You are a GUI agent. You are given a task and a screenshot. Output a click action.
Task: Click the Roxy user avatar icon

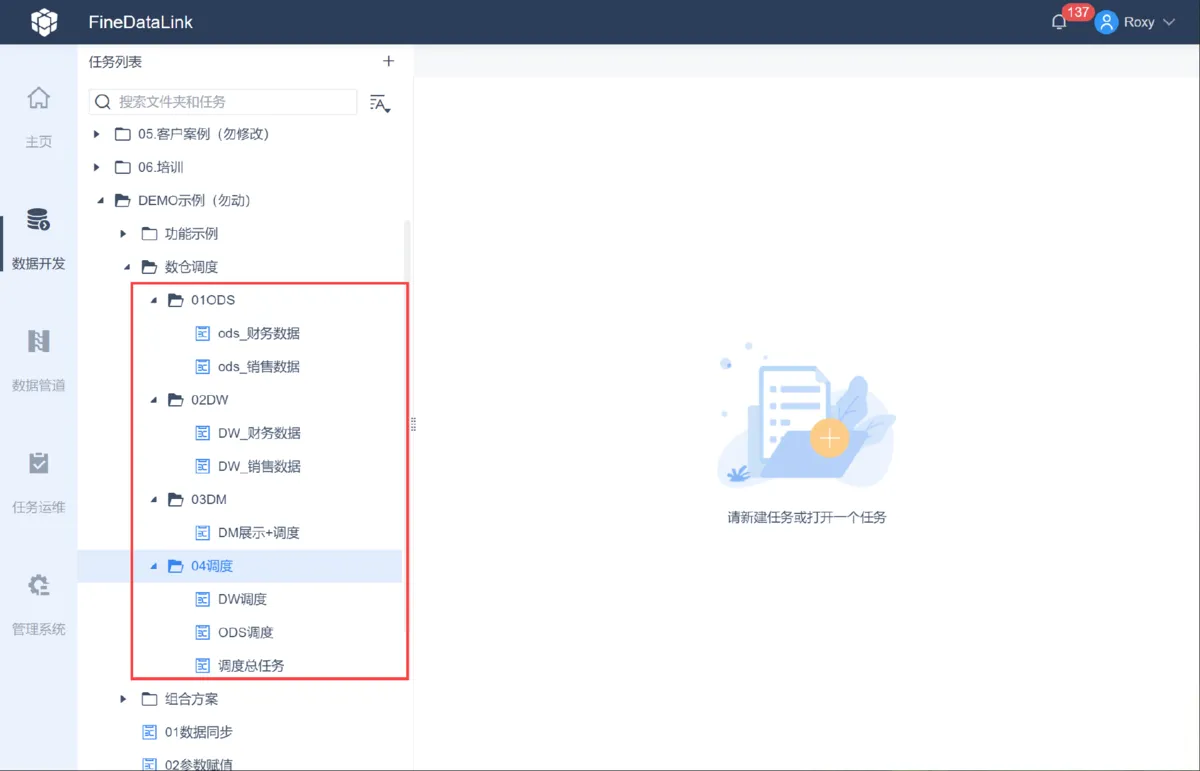click(1106, 22)
